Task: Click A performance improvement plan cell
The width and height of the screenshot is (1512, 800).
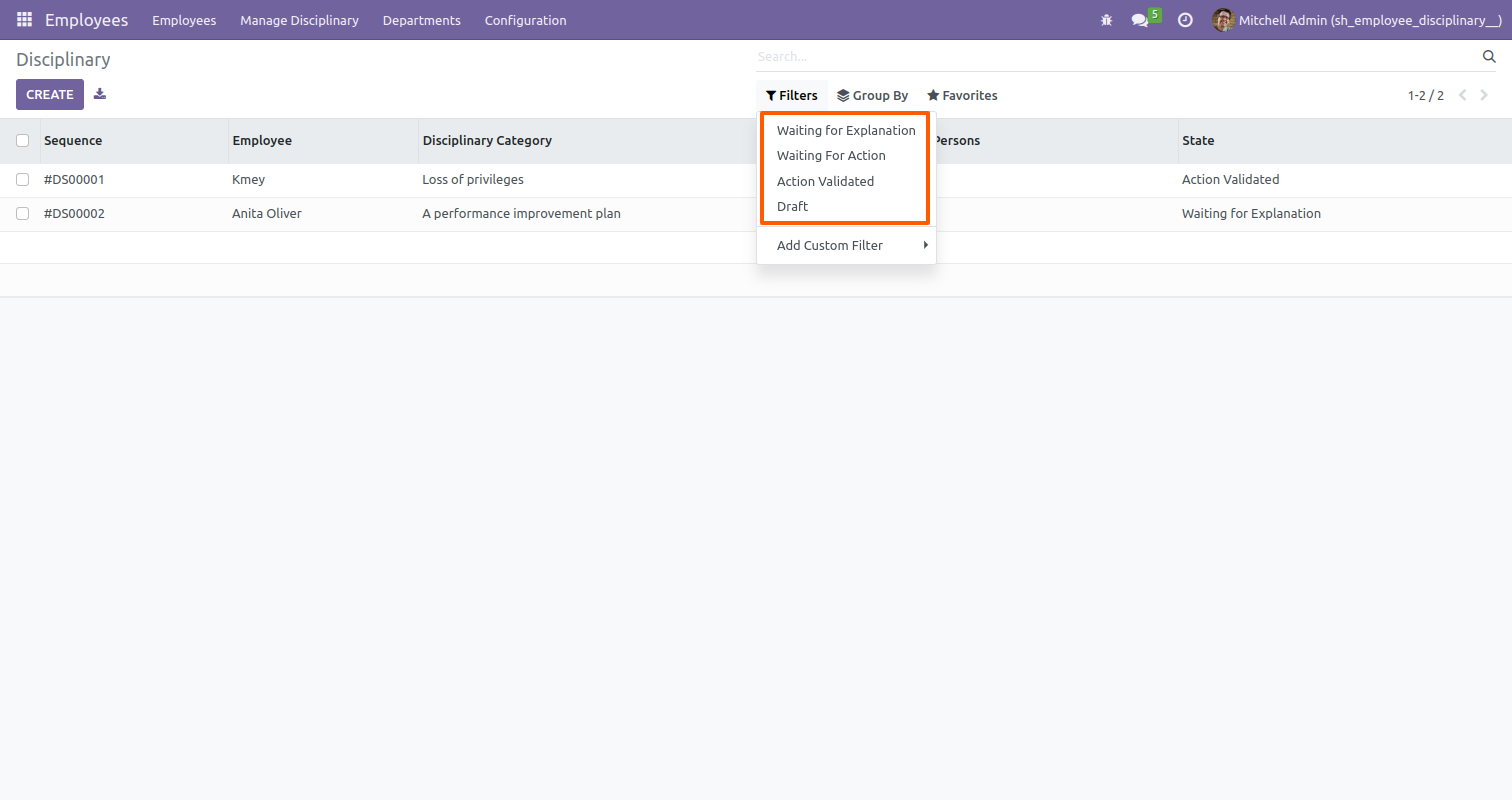Action: pyautogui.click(x=521, y=214)
